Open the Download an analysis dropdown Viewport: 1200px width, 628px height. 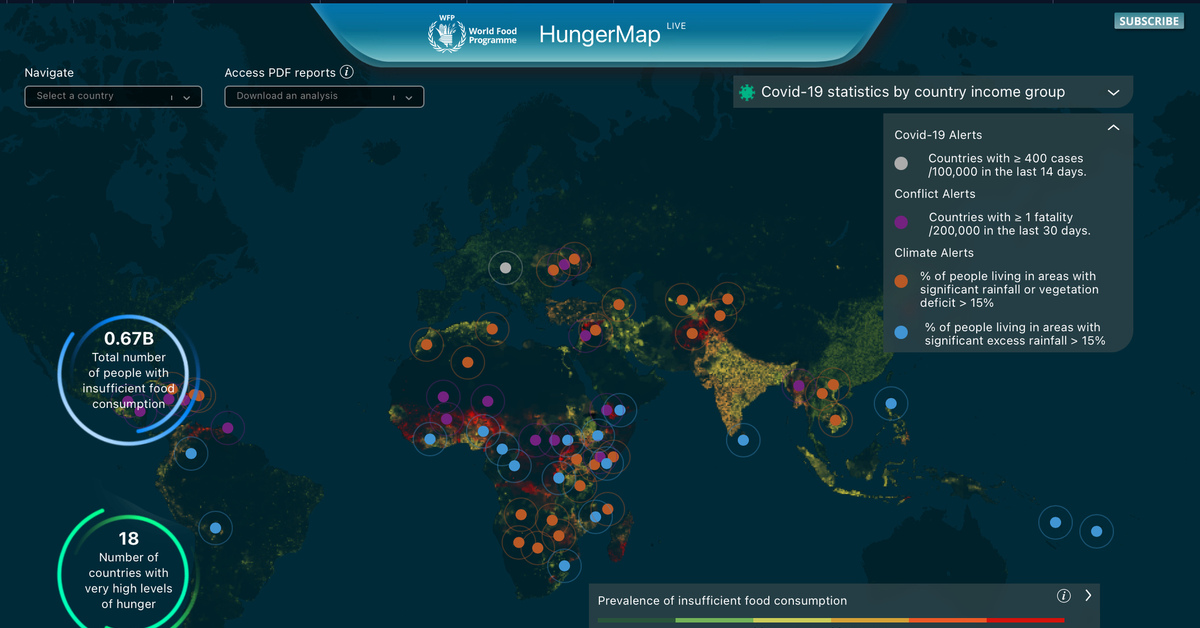point(324,96)
